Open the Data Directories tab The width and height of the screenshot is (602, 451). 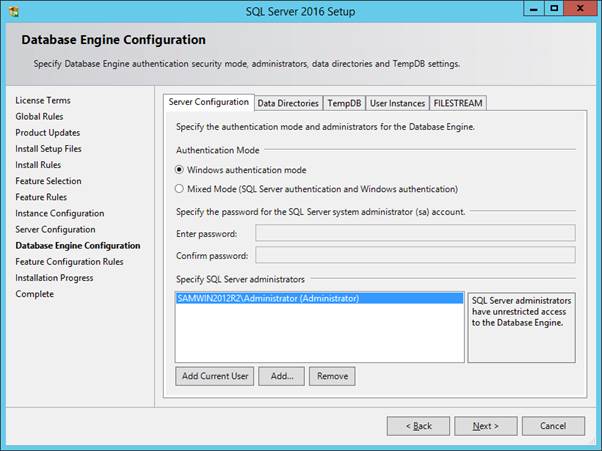(x=288, y=103)
